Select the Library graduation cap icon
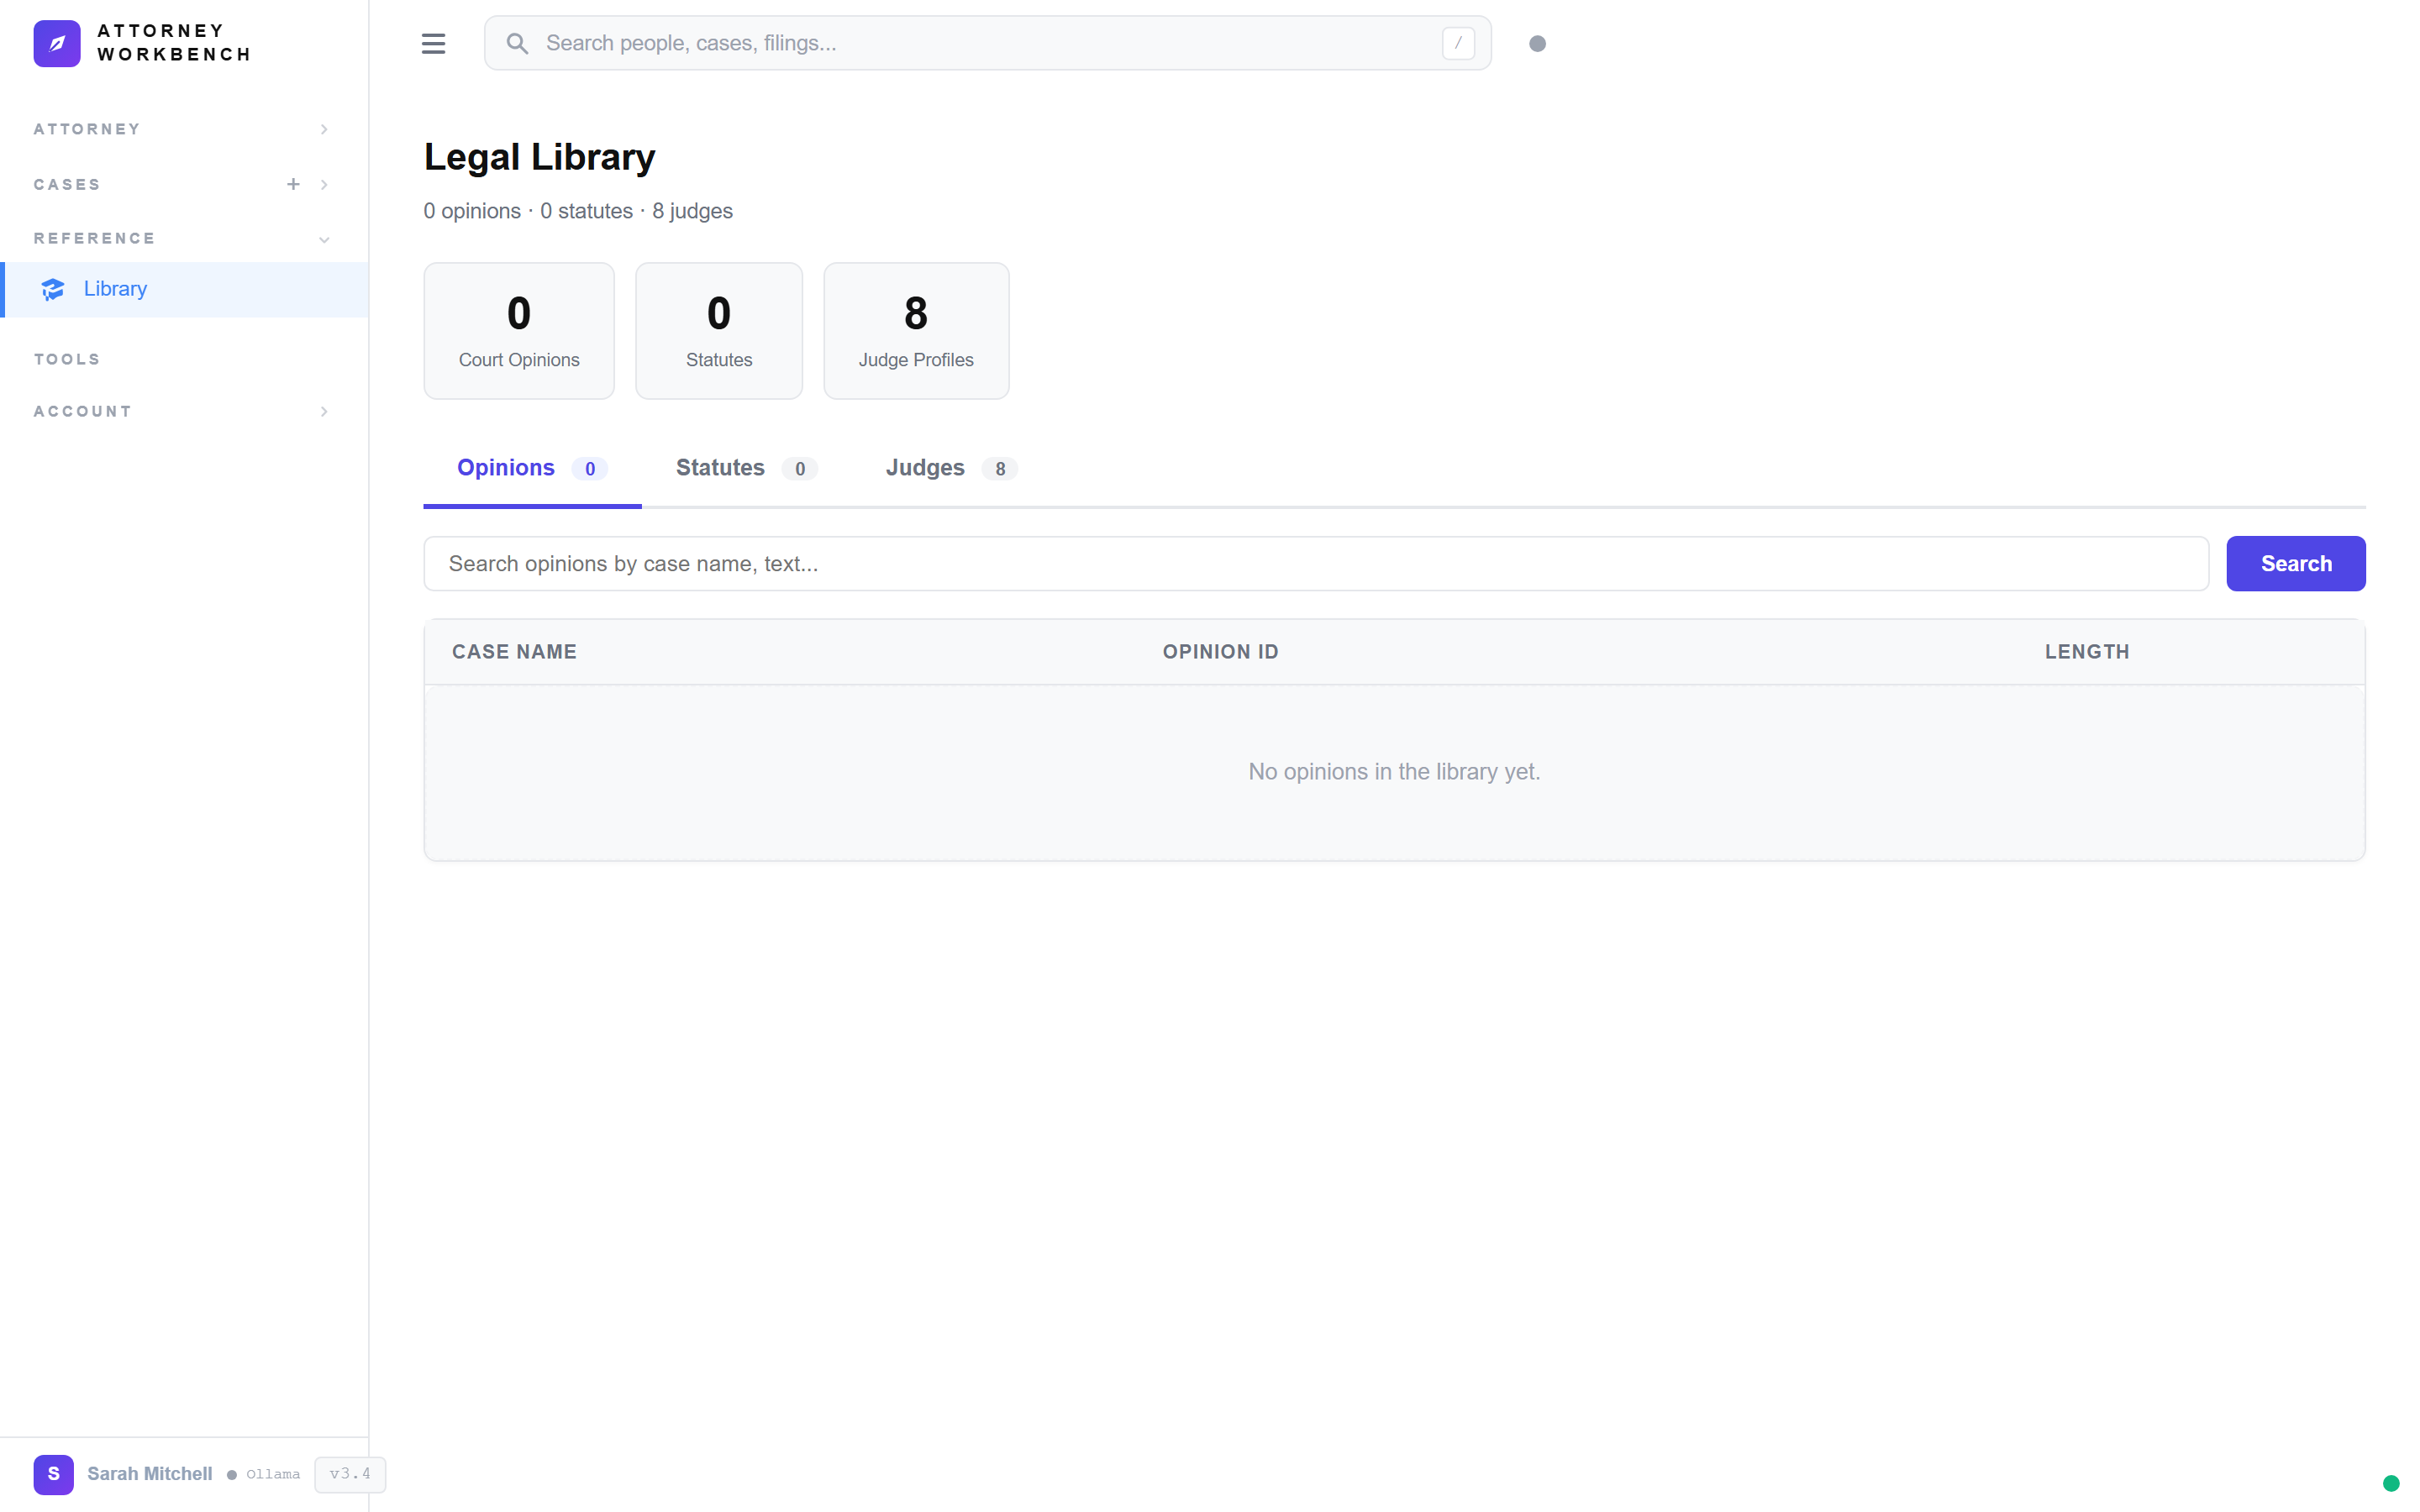 (x=51, y=289)
